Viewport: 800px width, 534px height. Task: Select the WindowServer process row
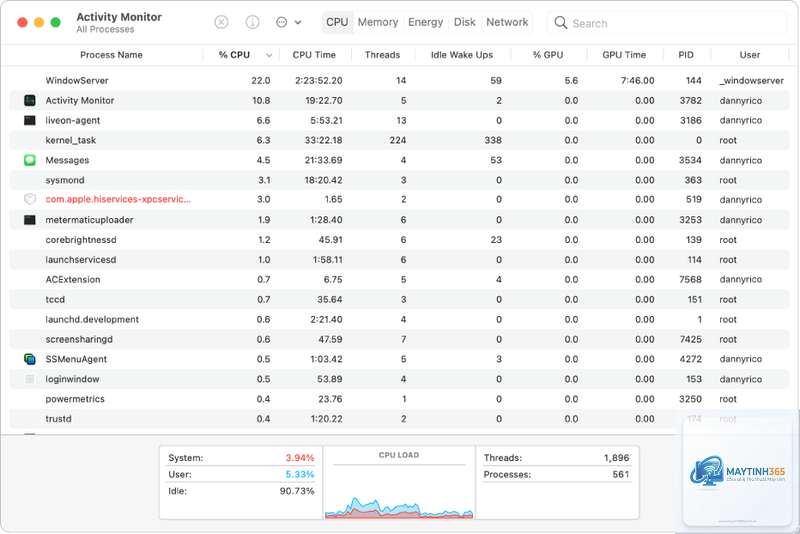click(x=399, y=81)
